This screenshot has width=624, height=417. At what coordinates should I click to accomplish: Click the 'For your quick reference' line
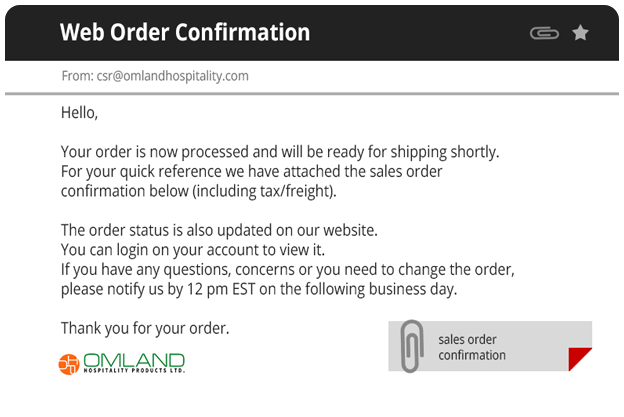(252, 171)
